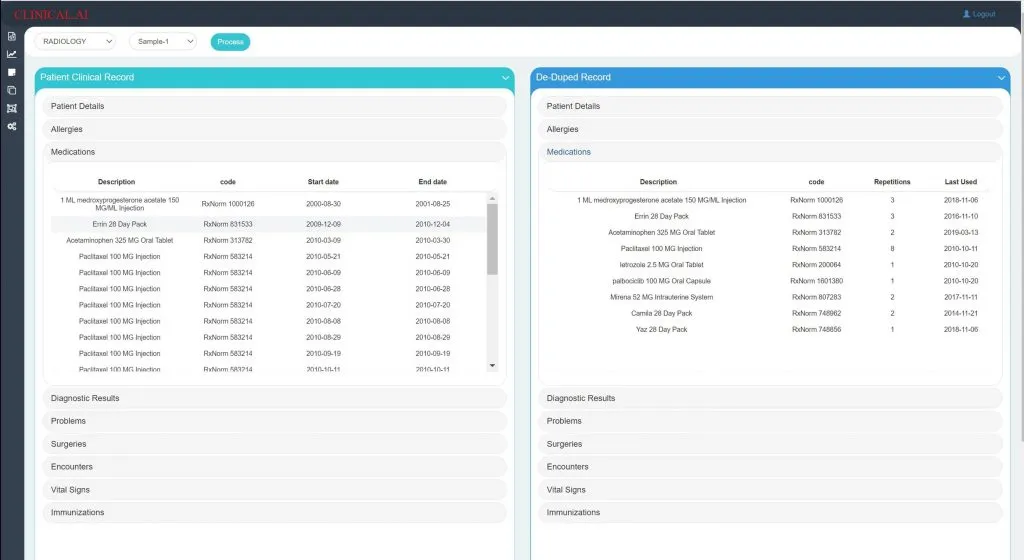Open the gears settings sidebar icon
The width and height of the screenshot is (1024, 560).
point(12,126)
